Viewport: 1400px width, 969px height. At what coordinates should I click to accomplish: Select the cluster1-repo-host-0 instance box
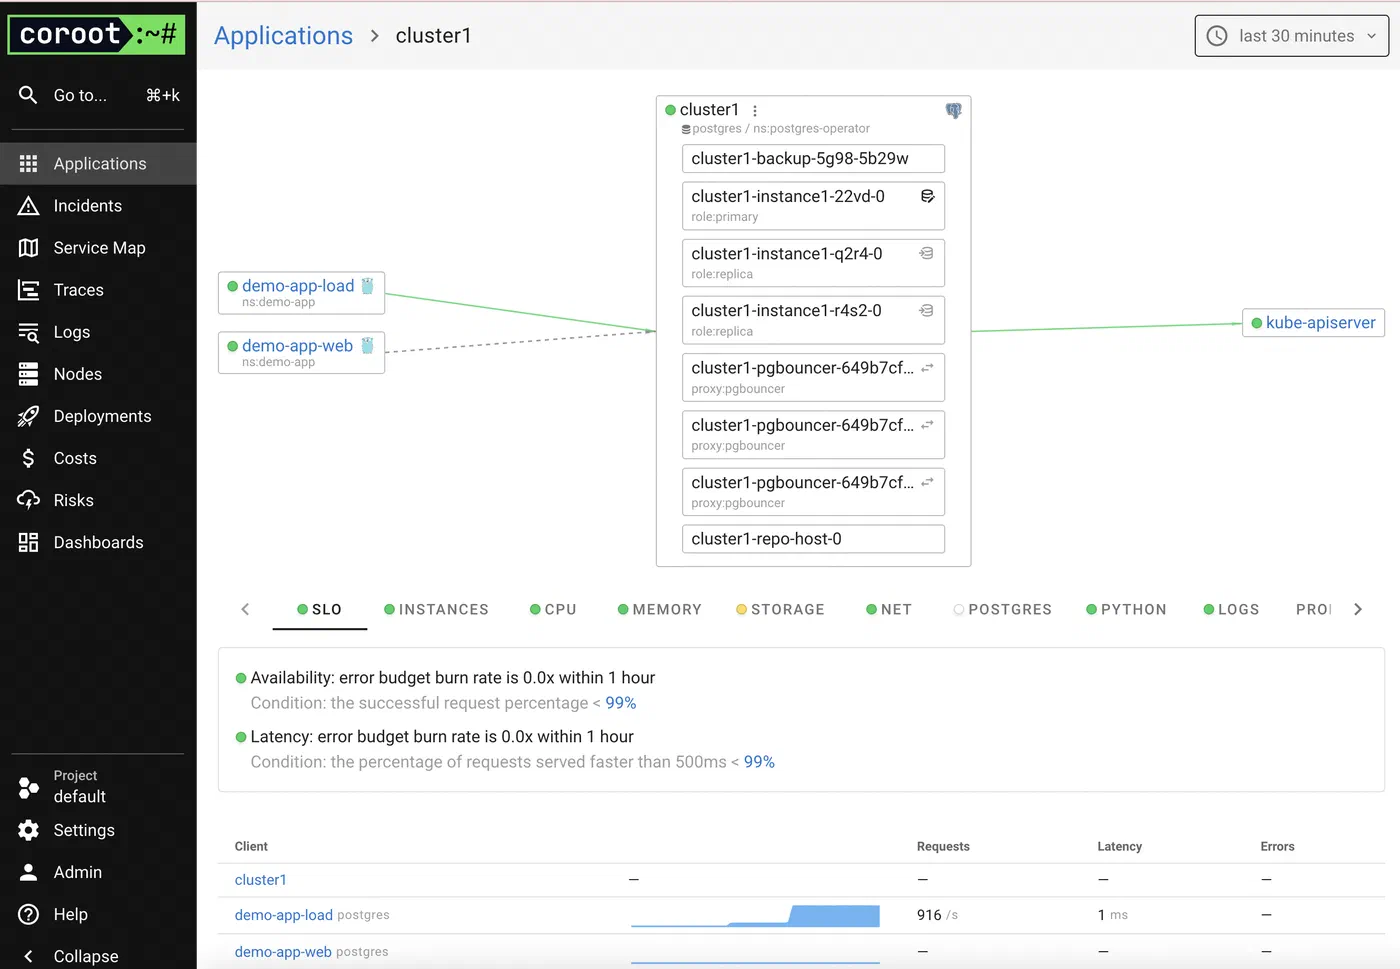813,539
